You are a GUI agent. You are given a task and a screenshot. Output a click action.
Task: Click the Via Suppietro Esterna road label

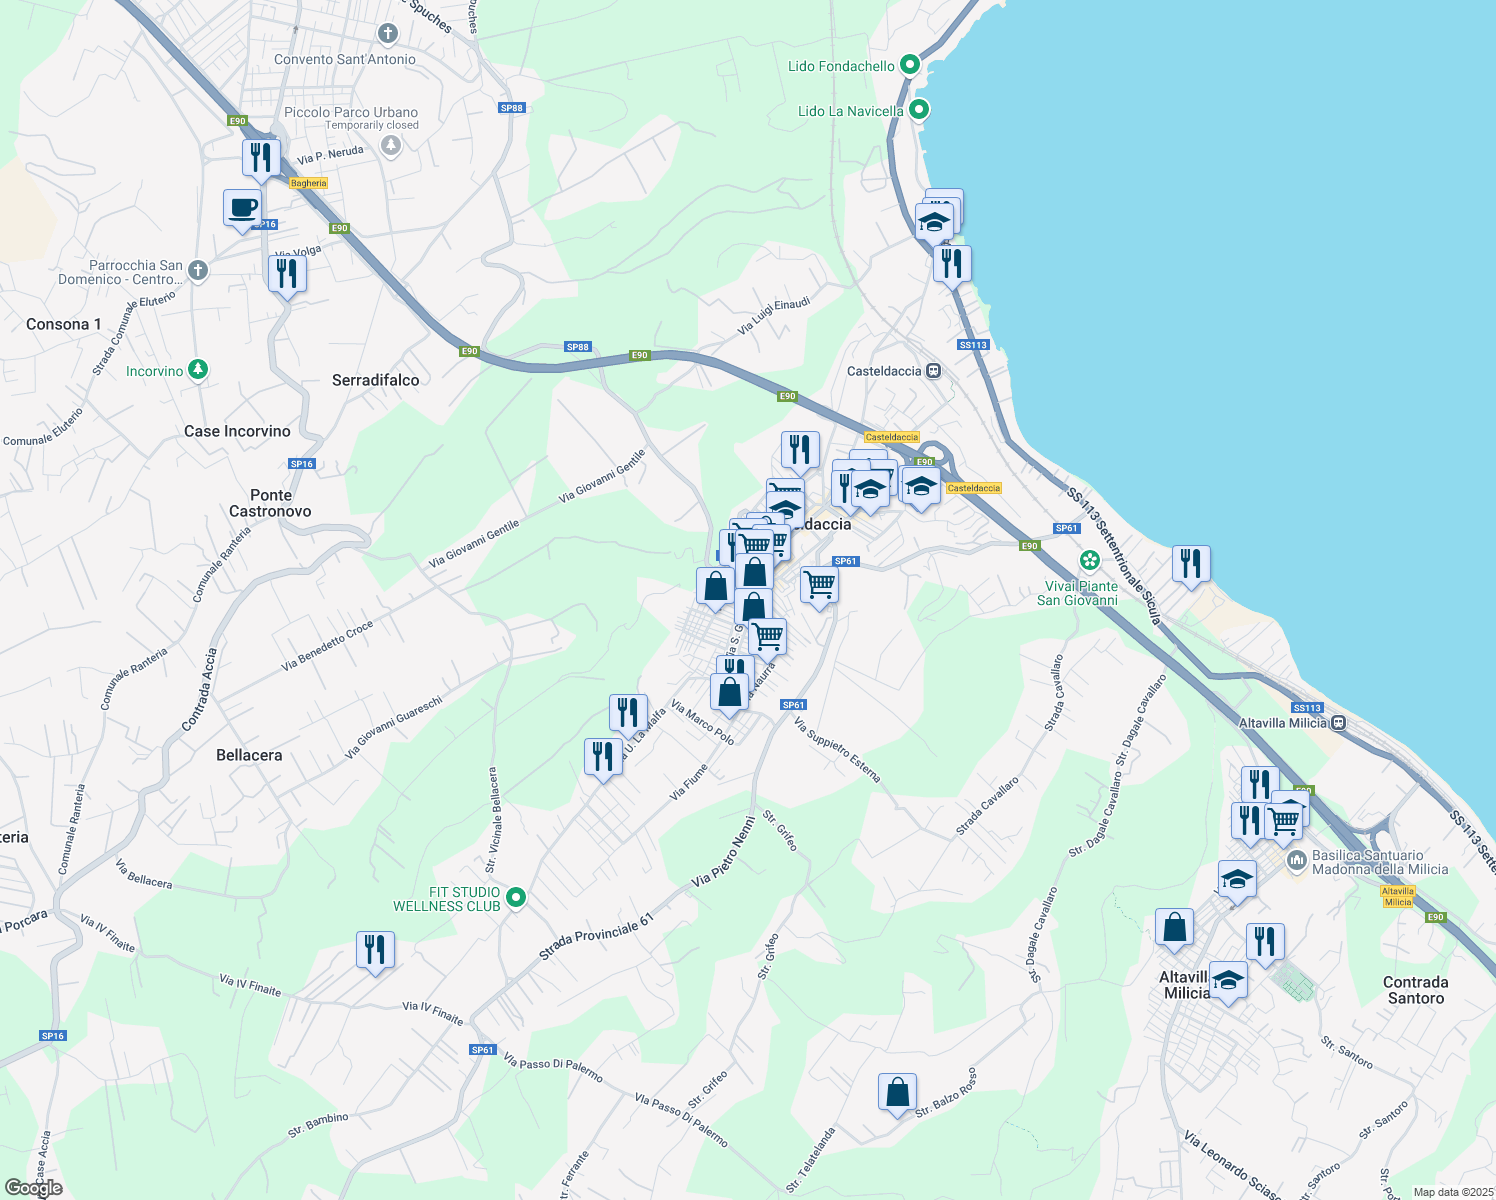837,749
